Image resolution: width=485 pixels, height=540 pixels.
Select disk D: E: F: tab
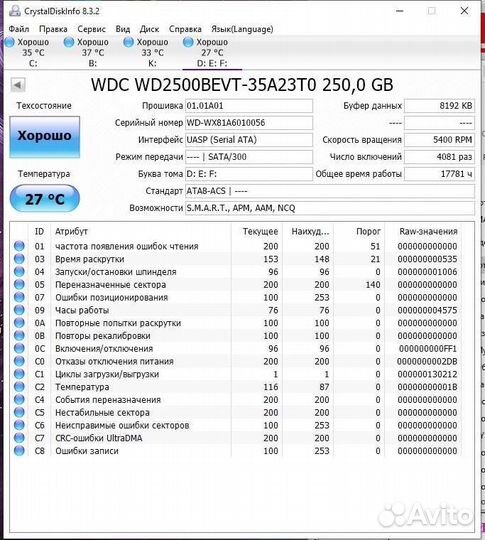click(211, 52)
